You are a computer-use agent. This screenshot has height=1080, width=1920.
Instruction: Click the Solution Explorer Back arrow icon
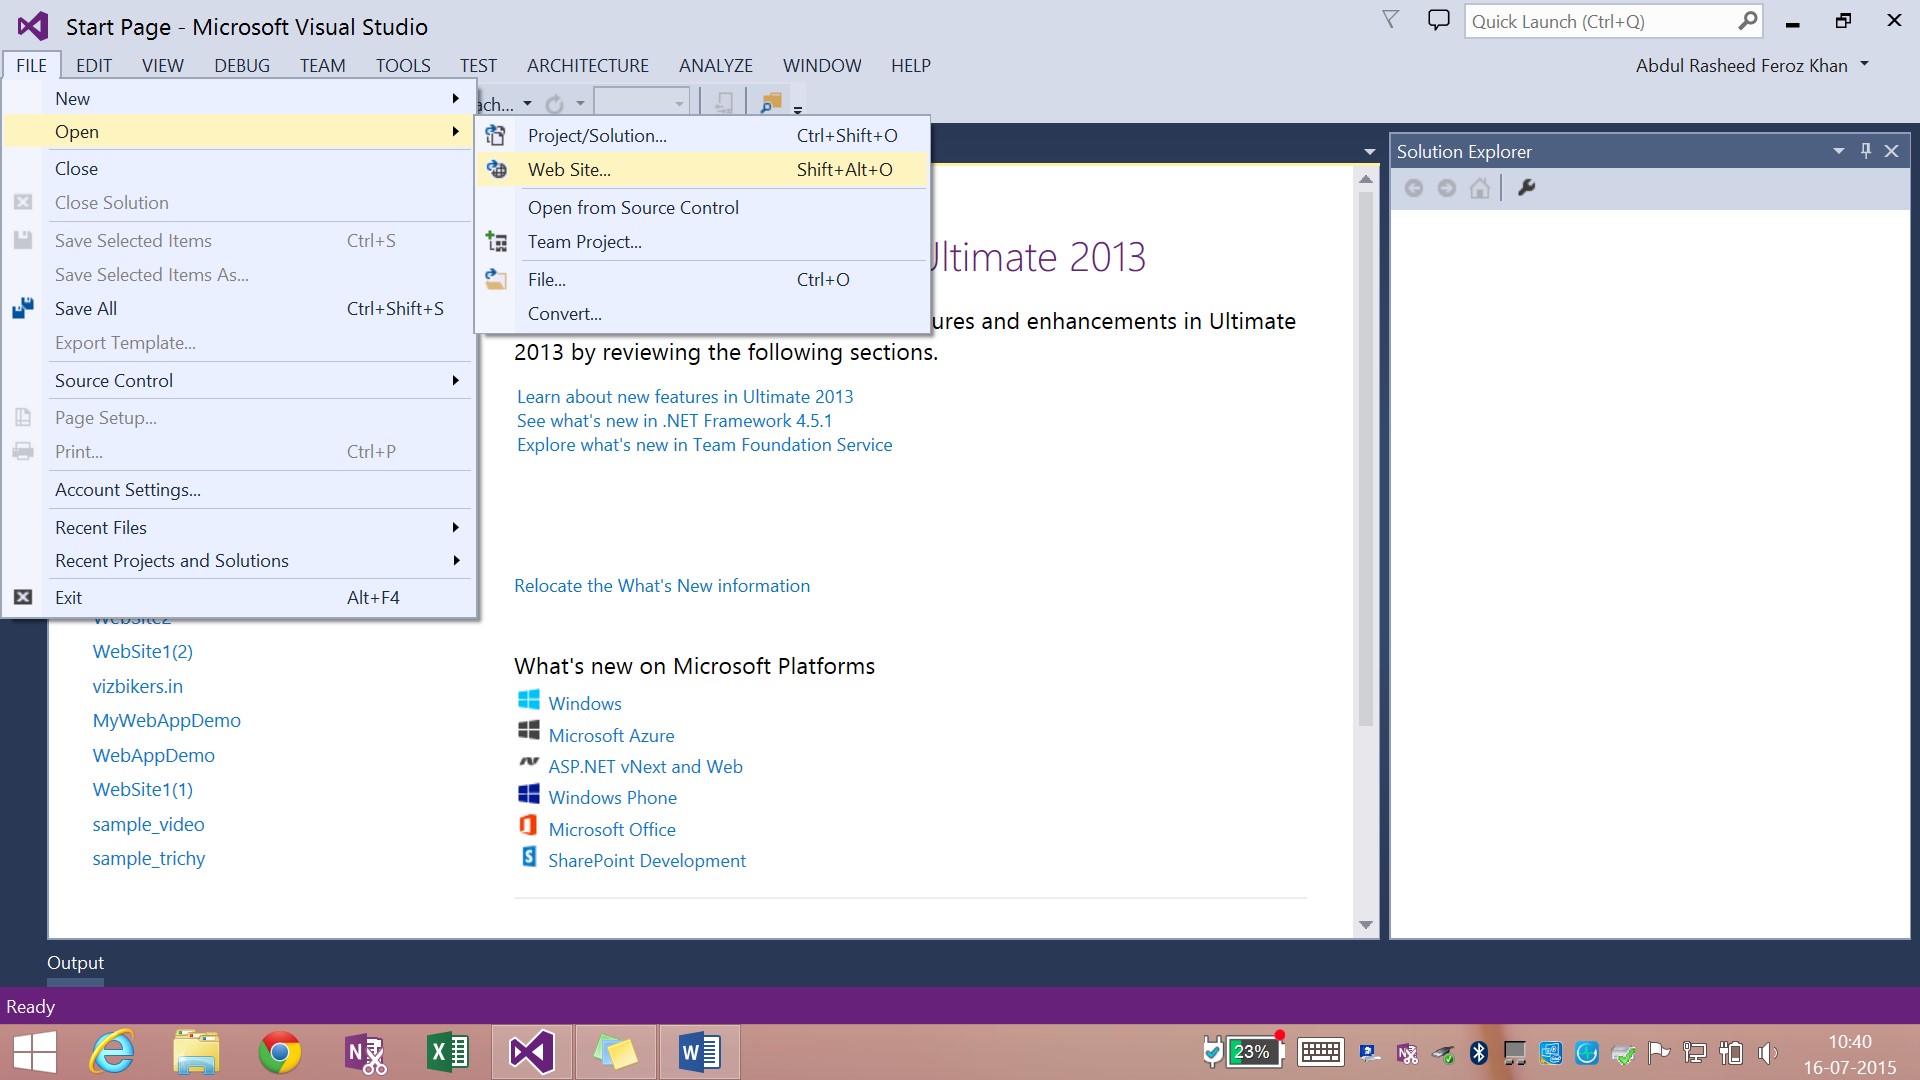[1413, 188]
